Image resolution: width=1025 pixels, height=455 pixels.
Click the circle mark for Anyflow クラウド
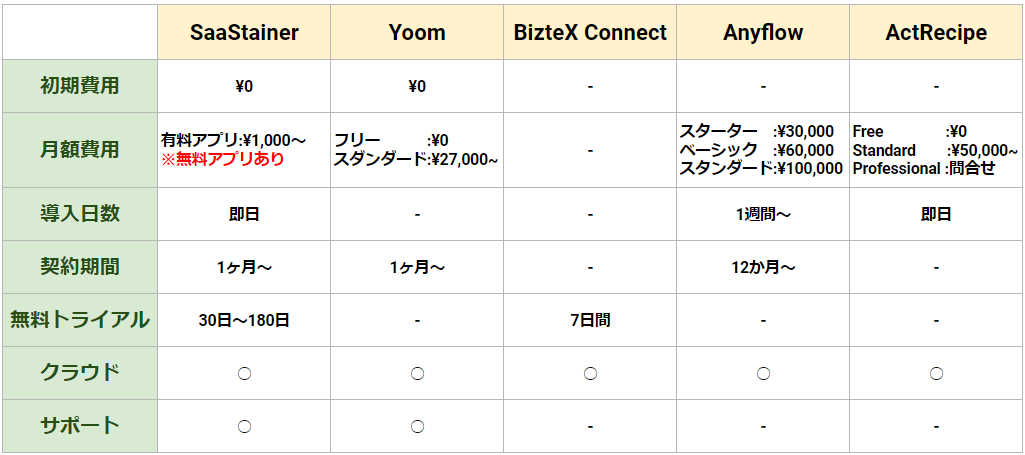763,373
